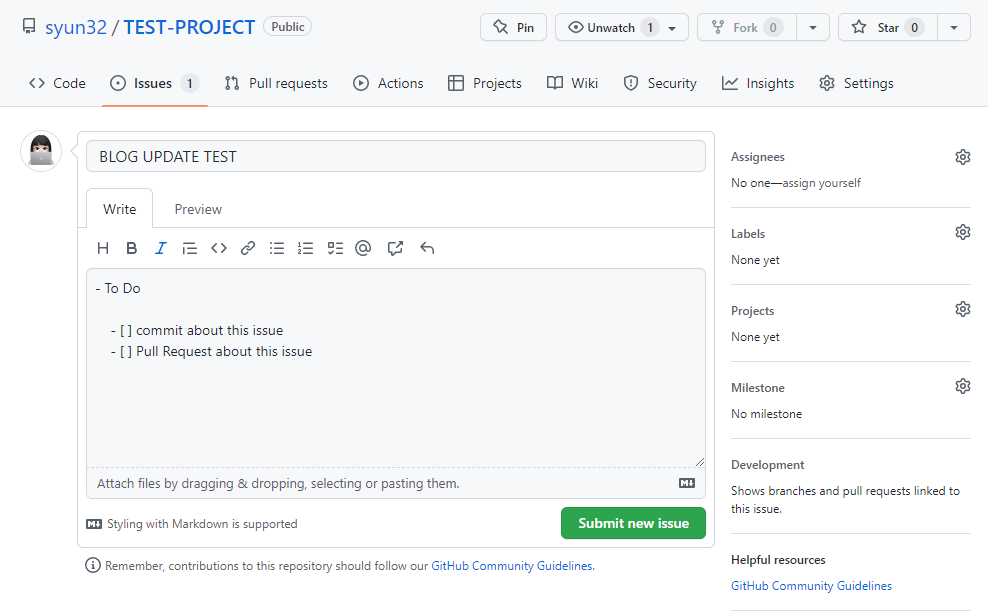Expand the Fork dropdown arrow

813,27
